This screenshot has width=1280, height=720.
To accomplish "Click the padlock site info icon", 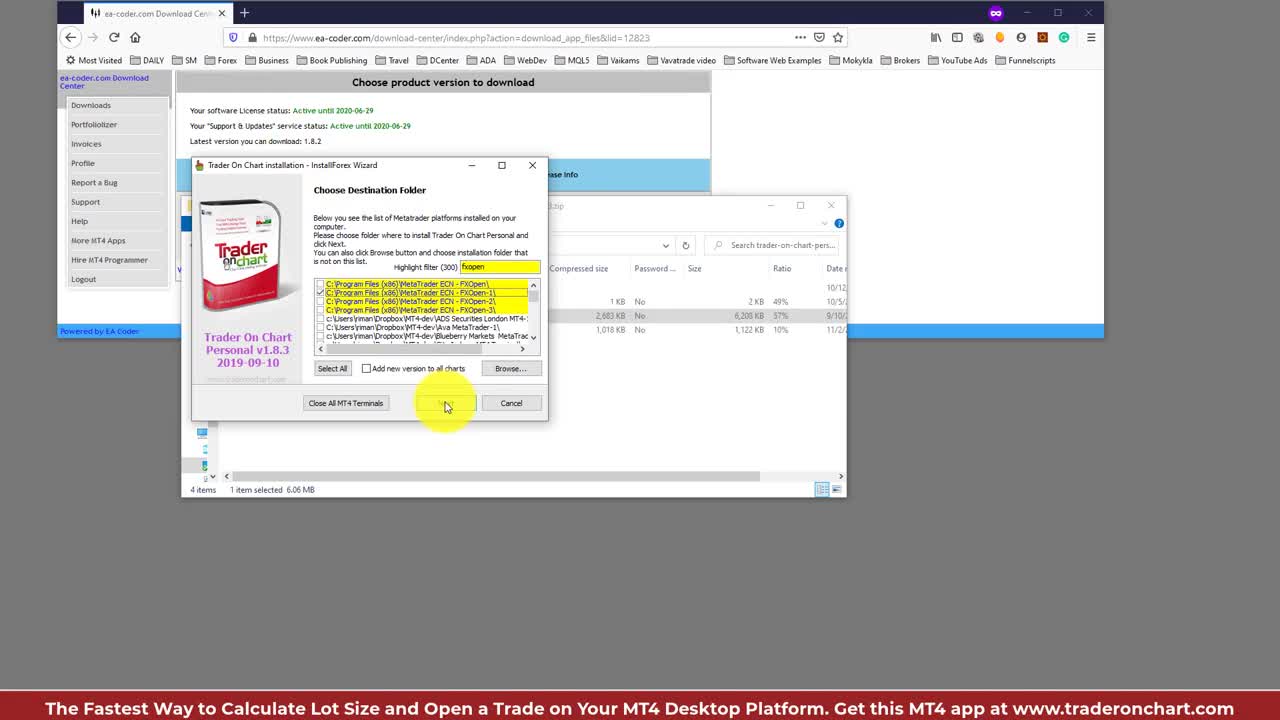I will (253, 37).
